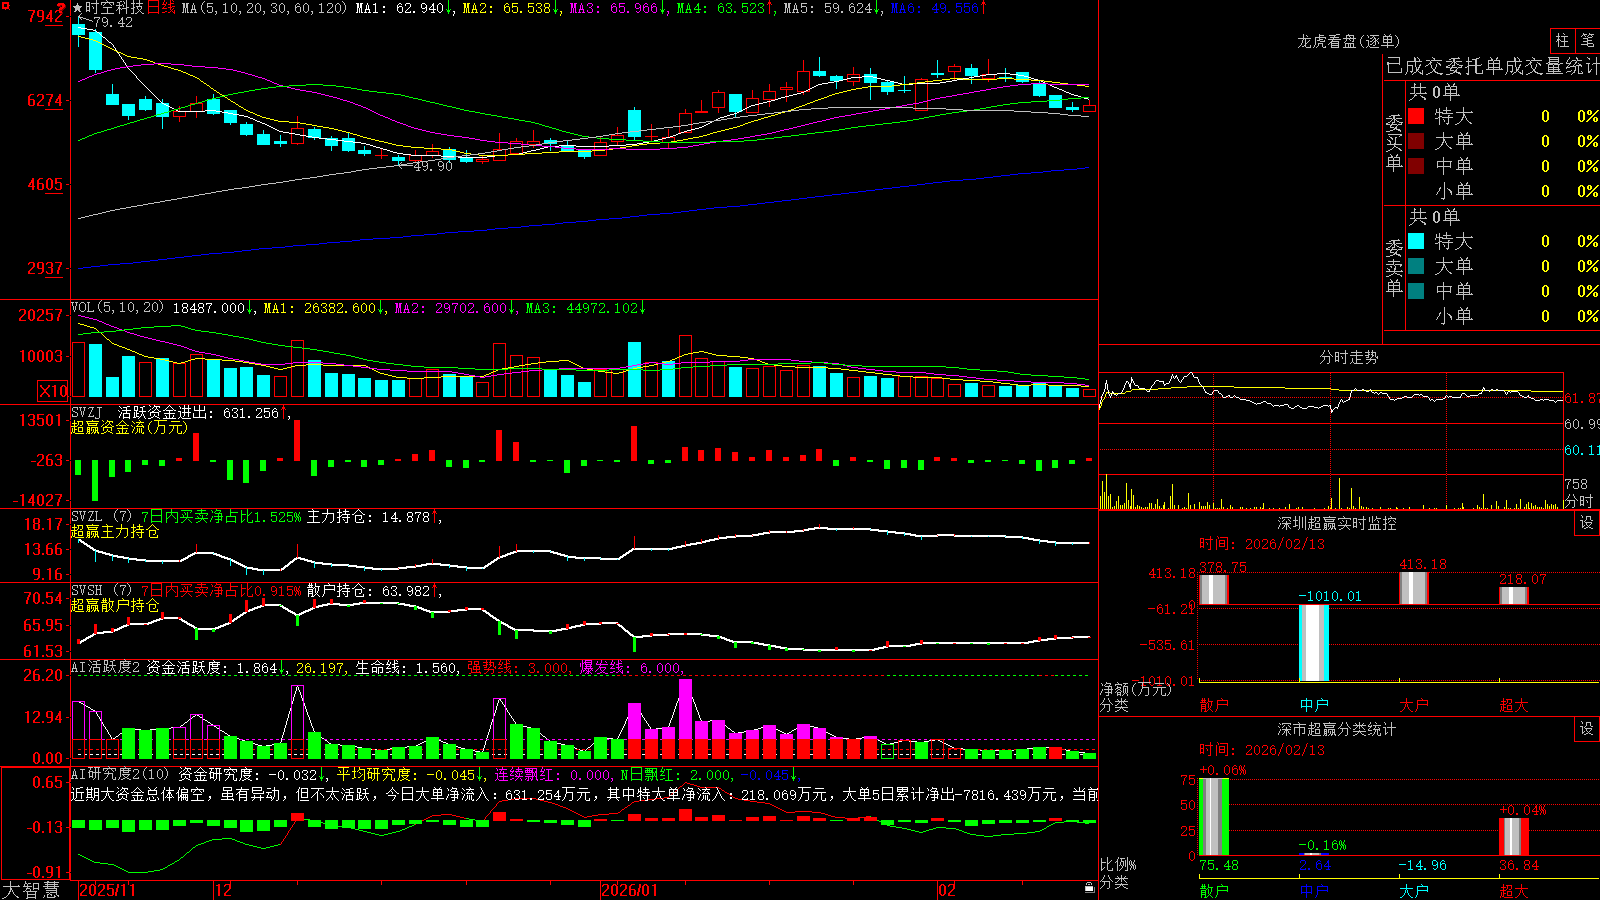Click 散户 category in 深市超赢分类统计 chart
The image size is (1600, 900).
pos(1214,890)
